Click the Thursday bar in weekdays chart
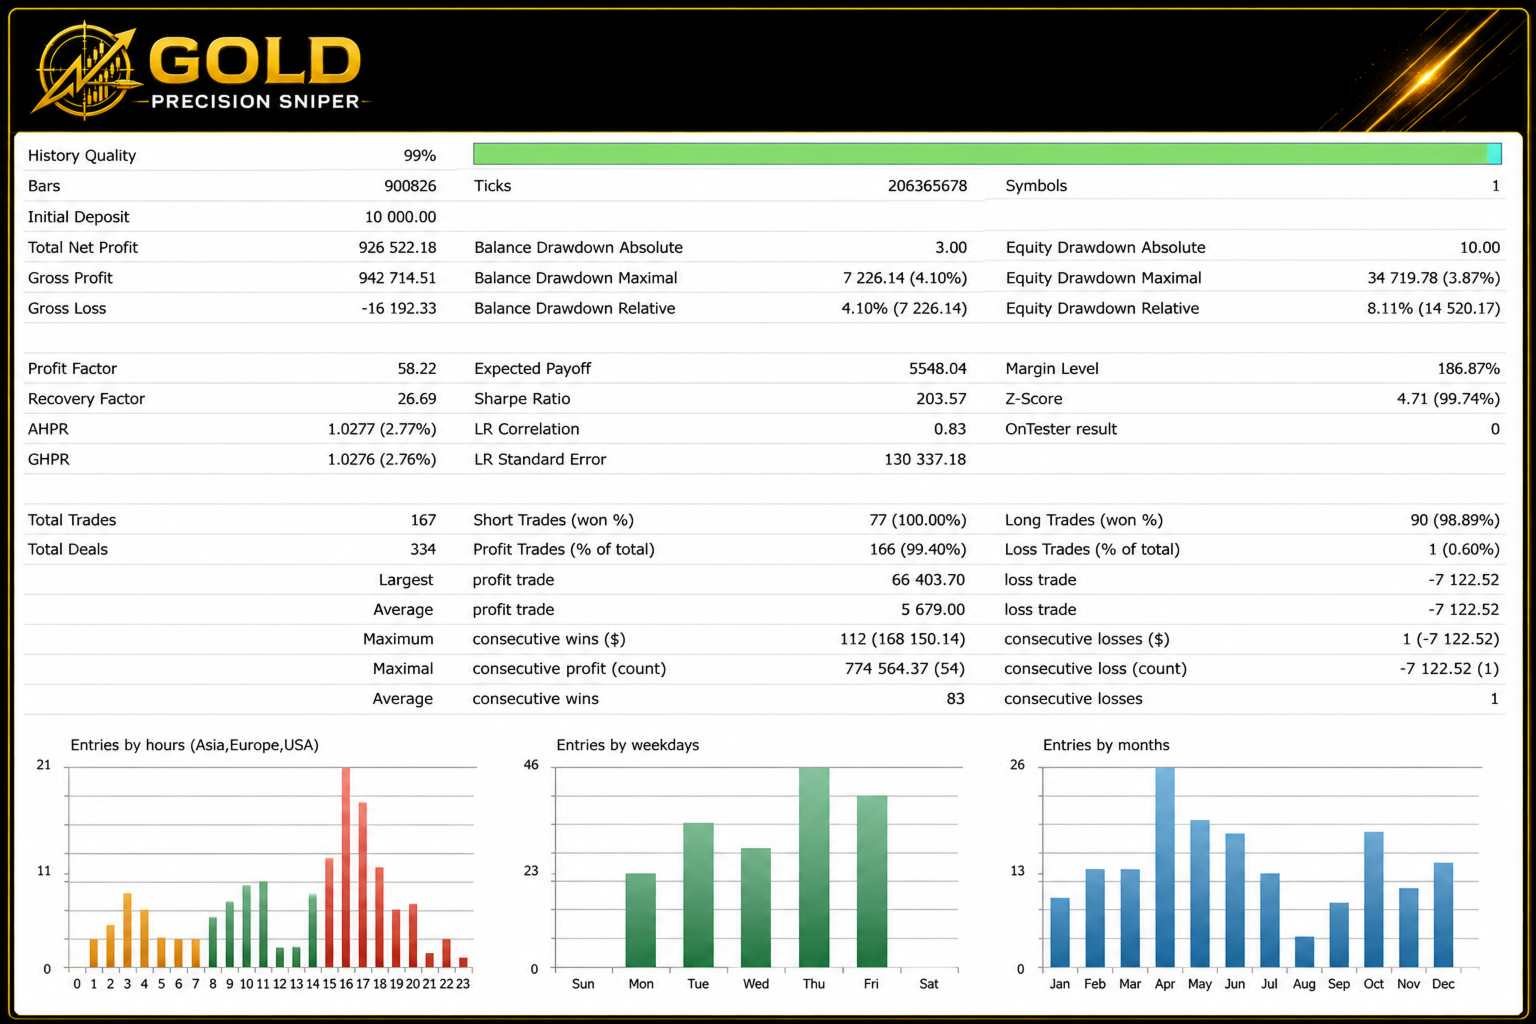1536x1024 pixels. pos(814,867)
